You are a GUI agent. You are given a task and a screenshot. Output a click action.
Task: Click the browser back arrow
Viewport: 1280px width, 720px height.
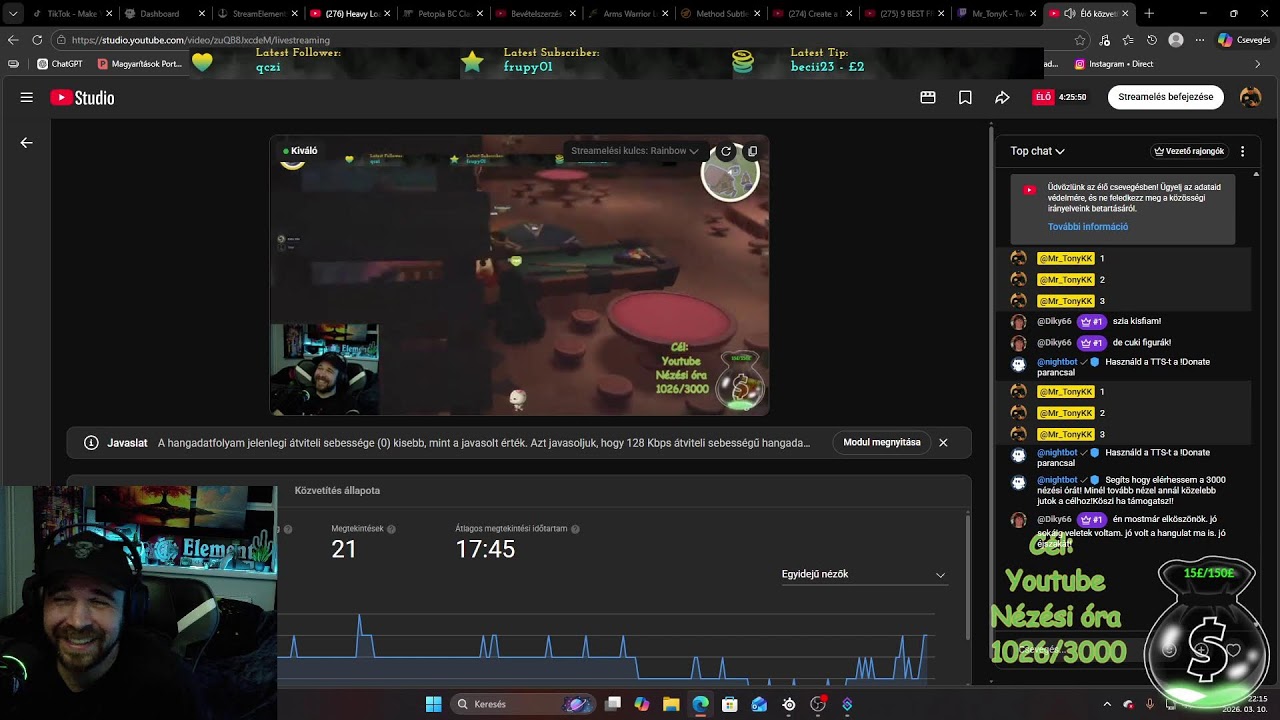point(13,40)
